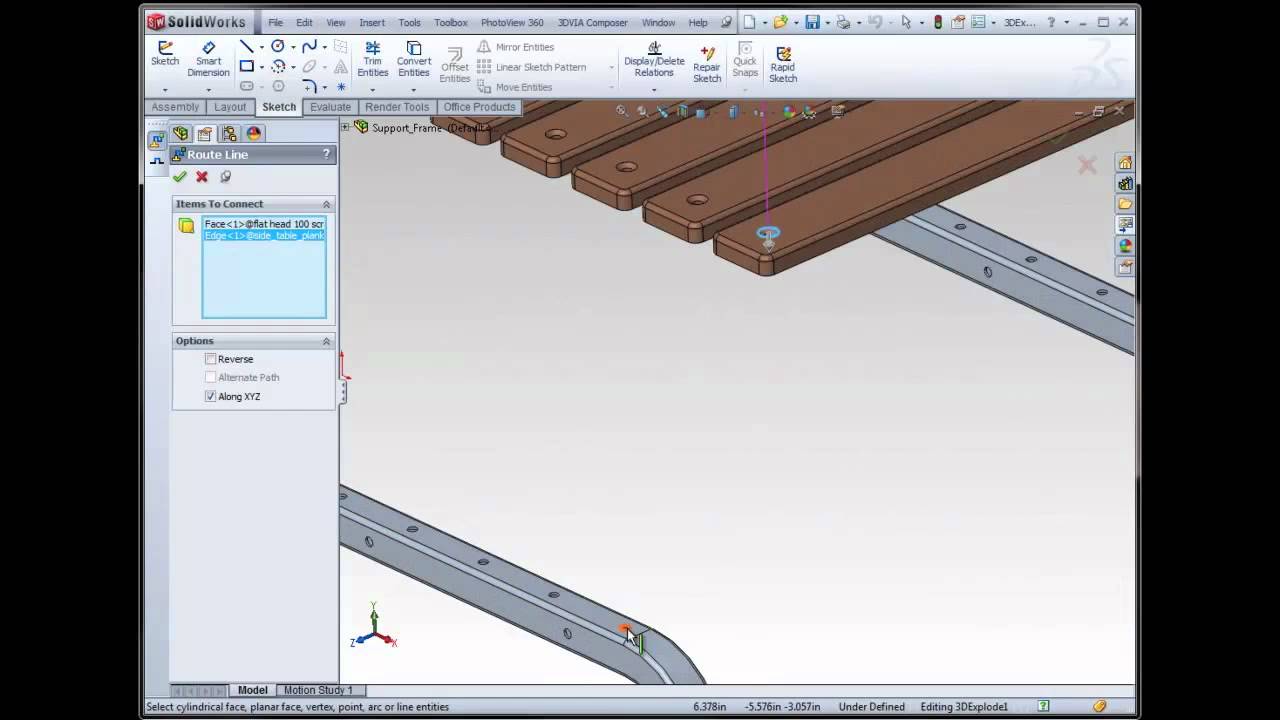This screenshot has height=720, width=1280.
Task: Select the Sketch Fillet tool
Action: pyautogui.click(x=309, y=87)
